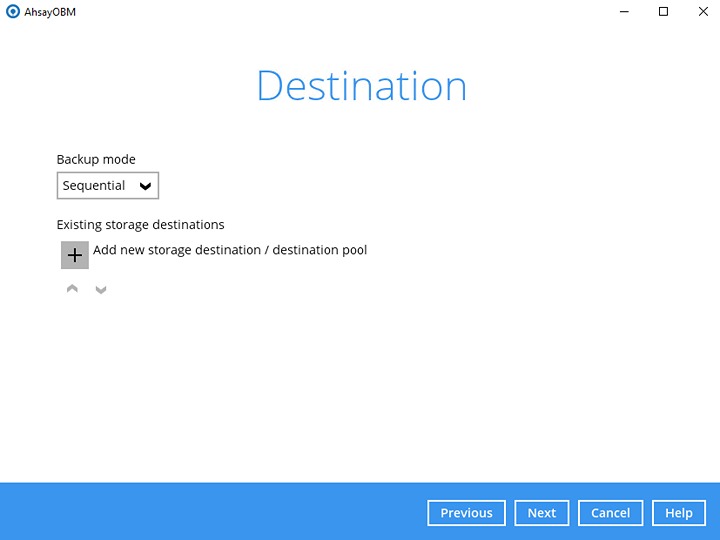720x540 pixels.
Task: Click the plus icon to add destination
Action: tap(75, 255)
